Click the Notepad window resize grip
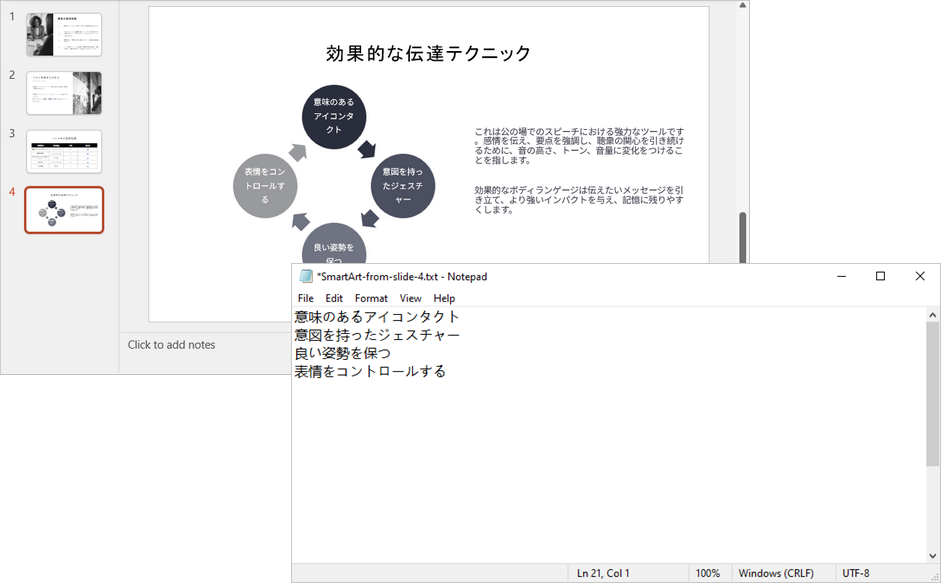The width and height of the screenshot is (941, 583). tap(934, 576)
